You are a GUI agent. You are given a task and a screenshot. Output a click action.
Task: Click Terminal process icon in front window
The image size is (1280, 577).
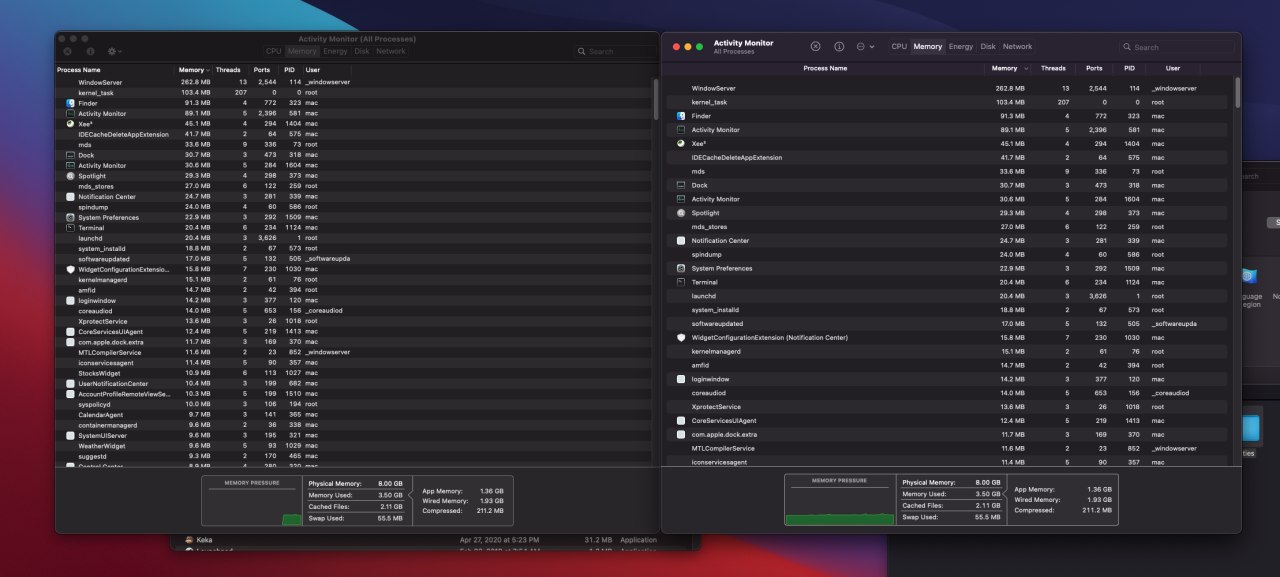(x=681, y=282)
